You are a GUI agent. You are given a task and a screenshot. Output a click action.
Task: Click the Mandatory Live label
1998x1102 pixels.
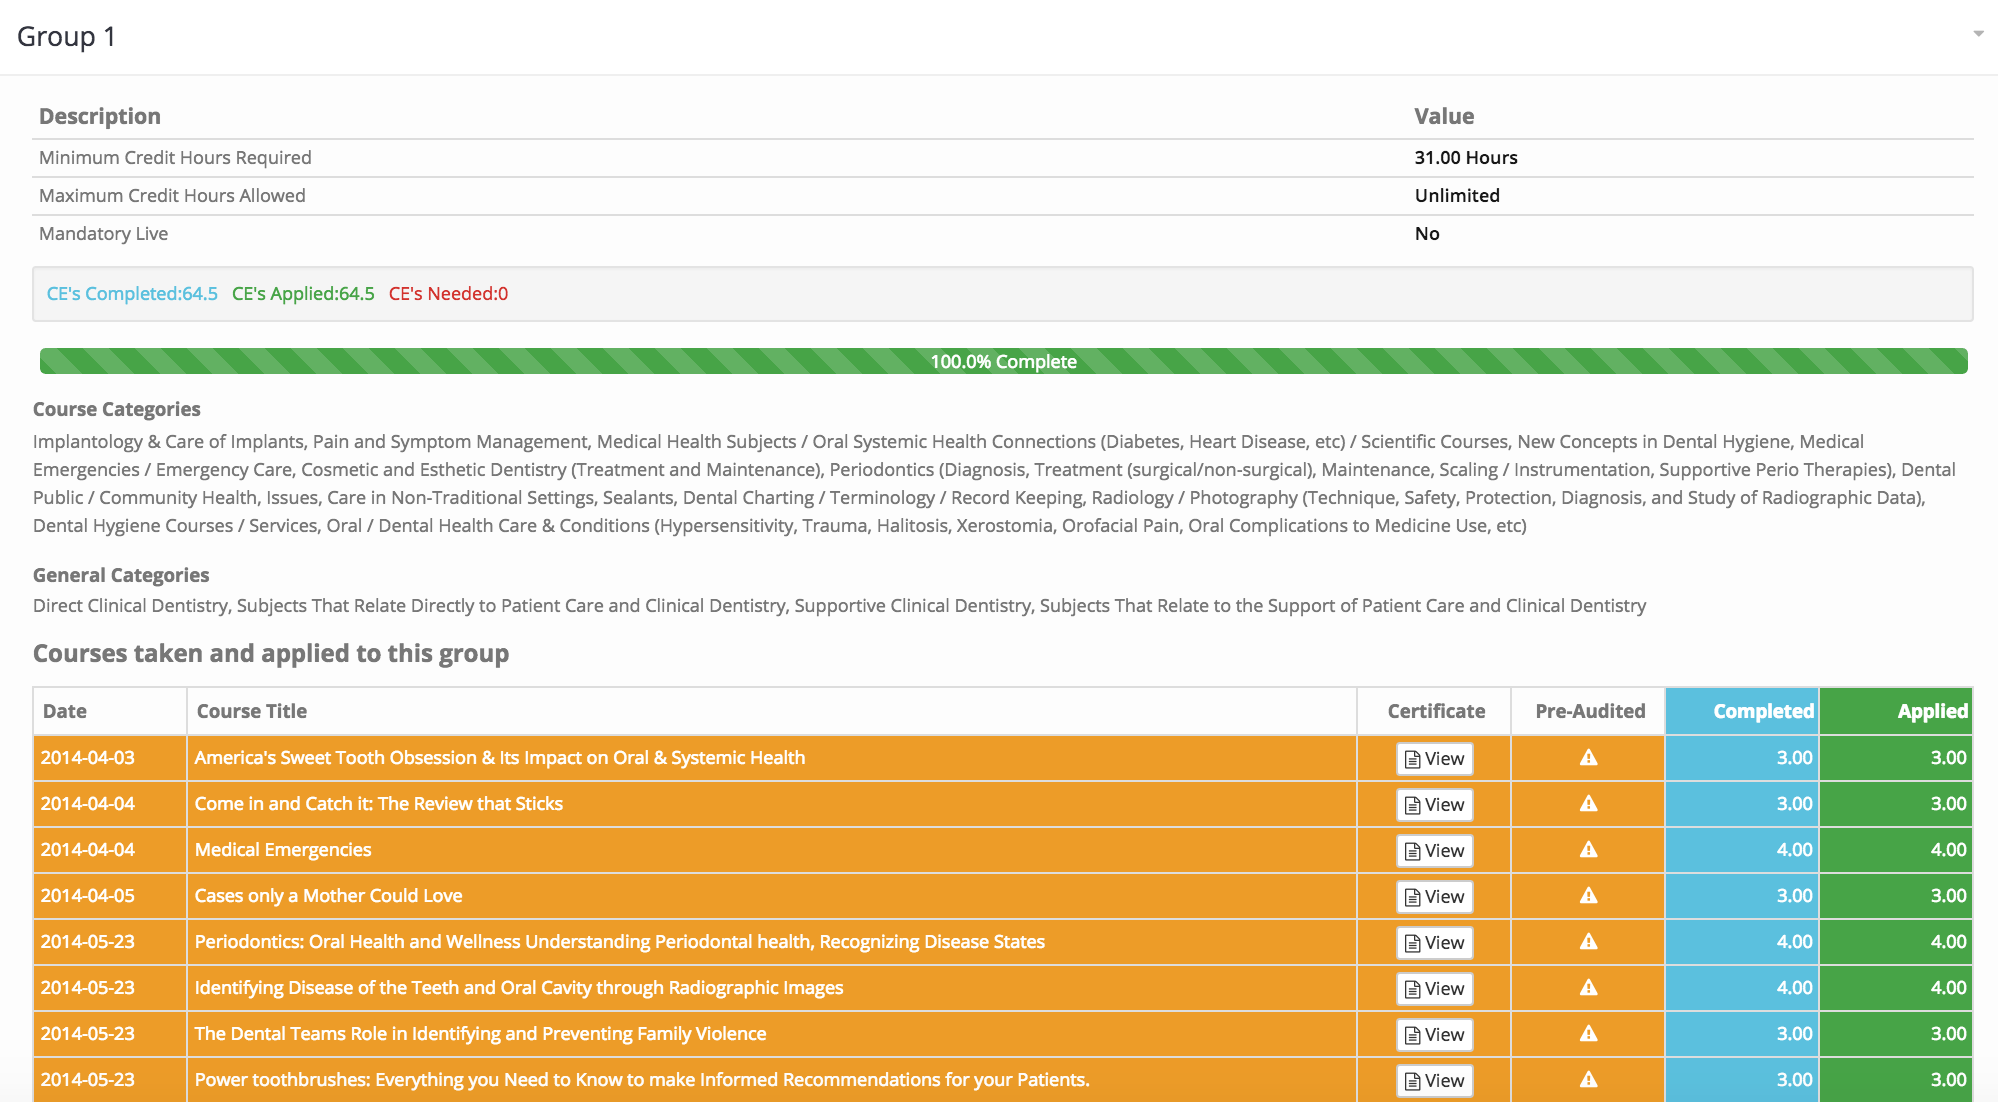coord(103,234)
